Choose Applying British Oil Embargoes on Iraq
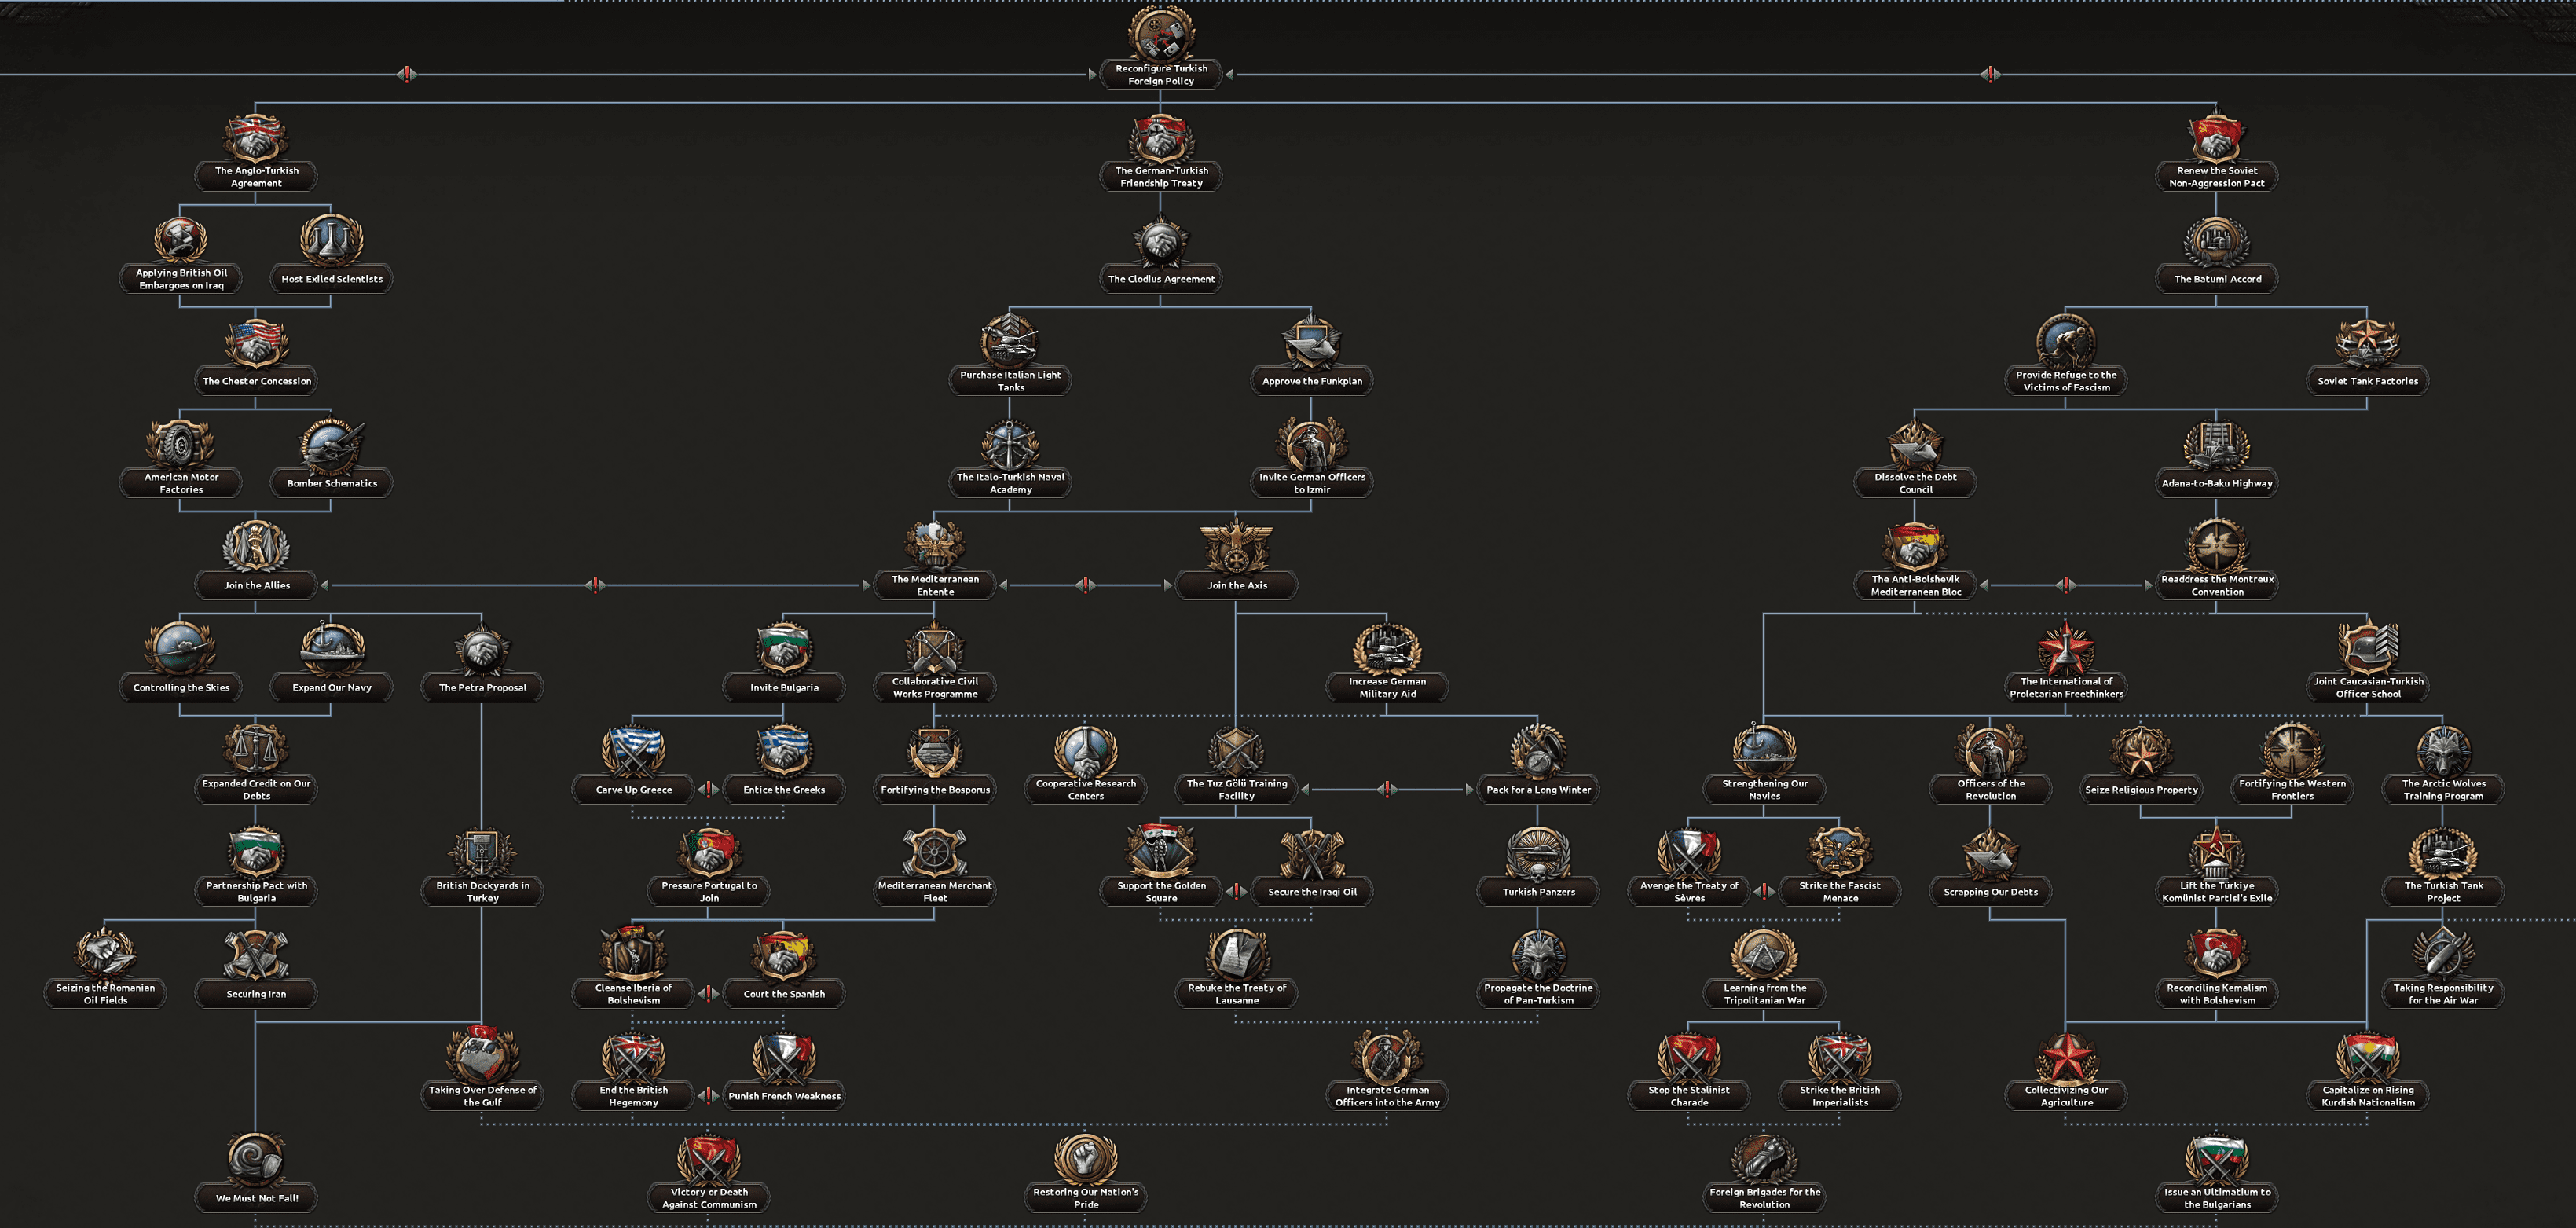 click(181, 240)
